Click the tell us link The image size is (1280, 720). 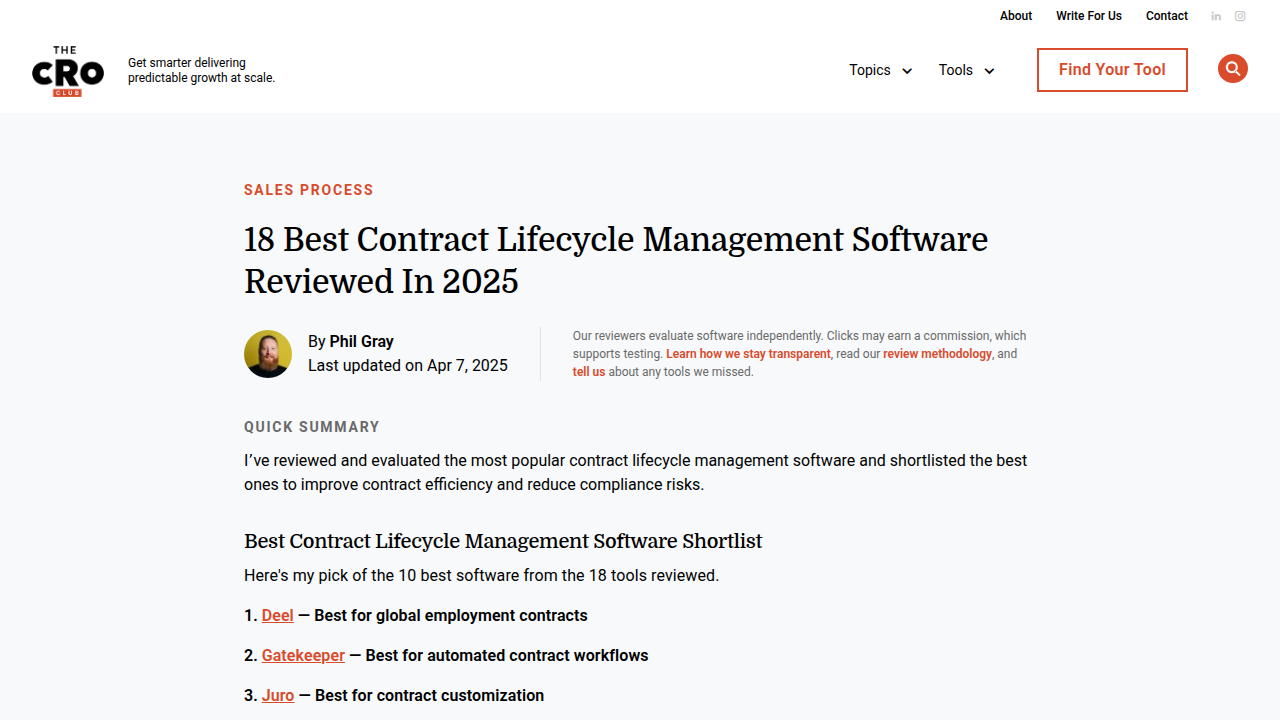(x=589, y=372)
